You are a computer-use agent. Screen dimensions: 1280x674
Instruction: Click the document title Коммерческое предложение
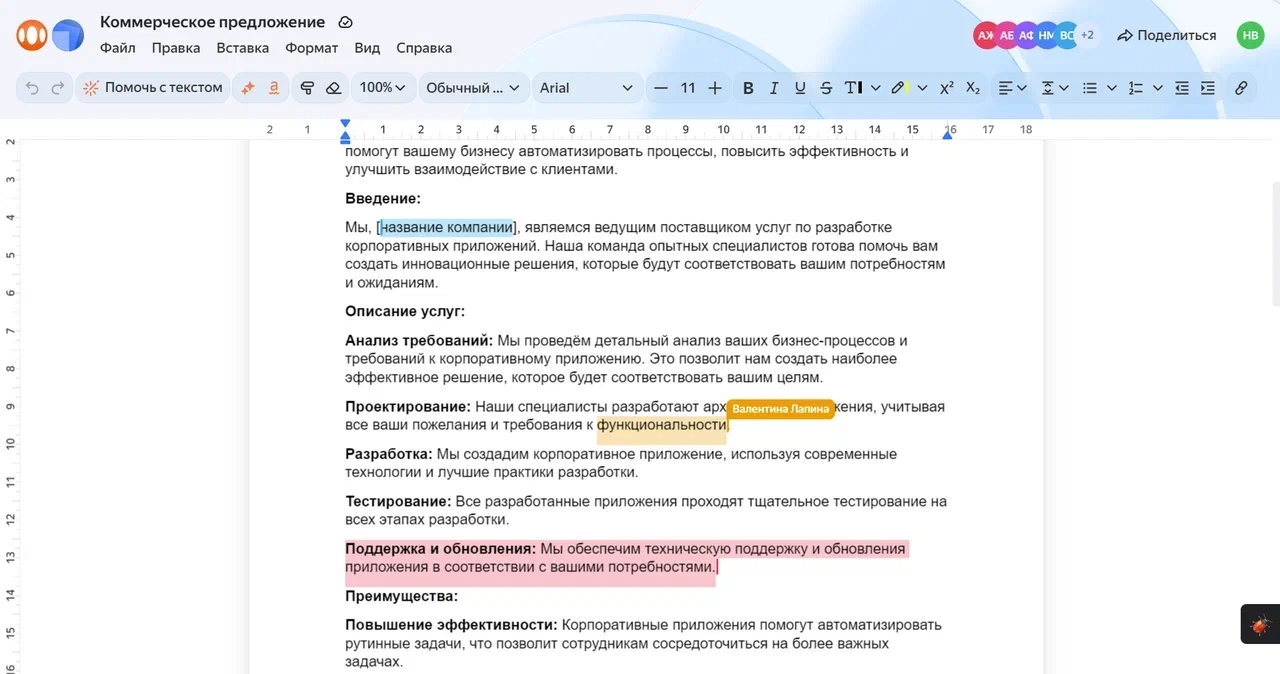click(x=213, y=22)
